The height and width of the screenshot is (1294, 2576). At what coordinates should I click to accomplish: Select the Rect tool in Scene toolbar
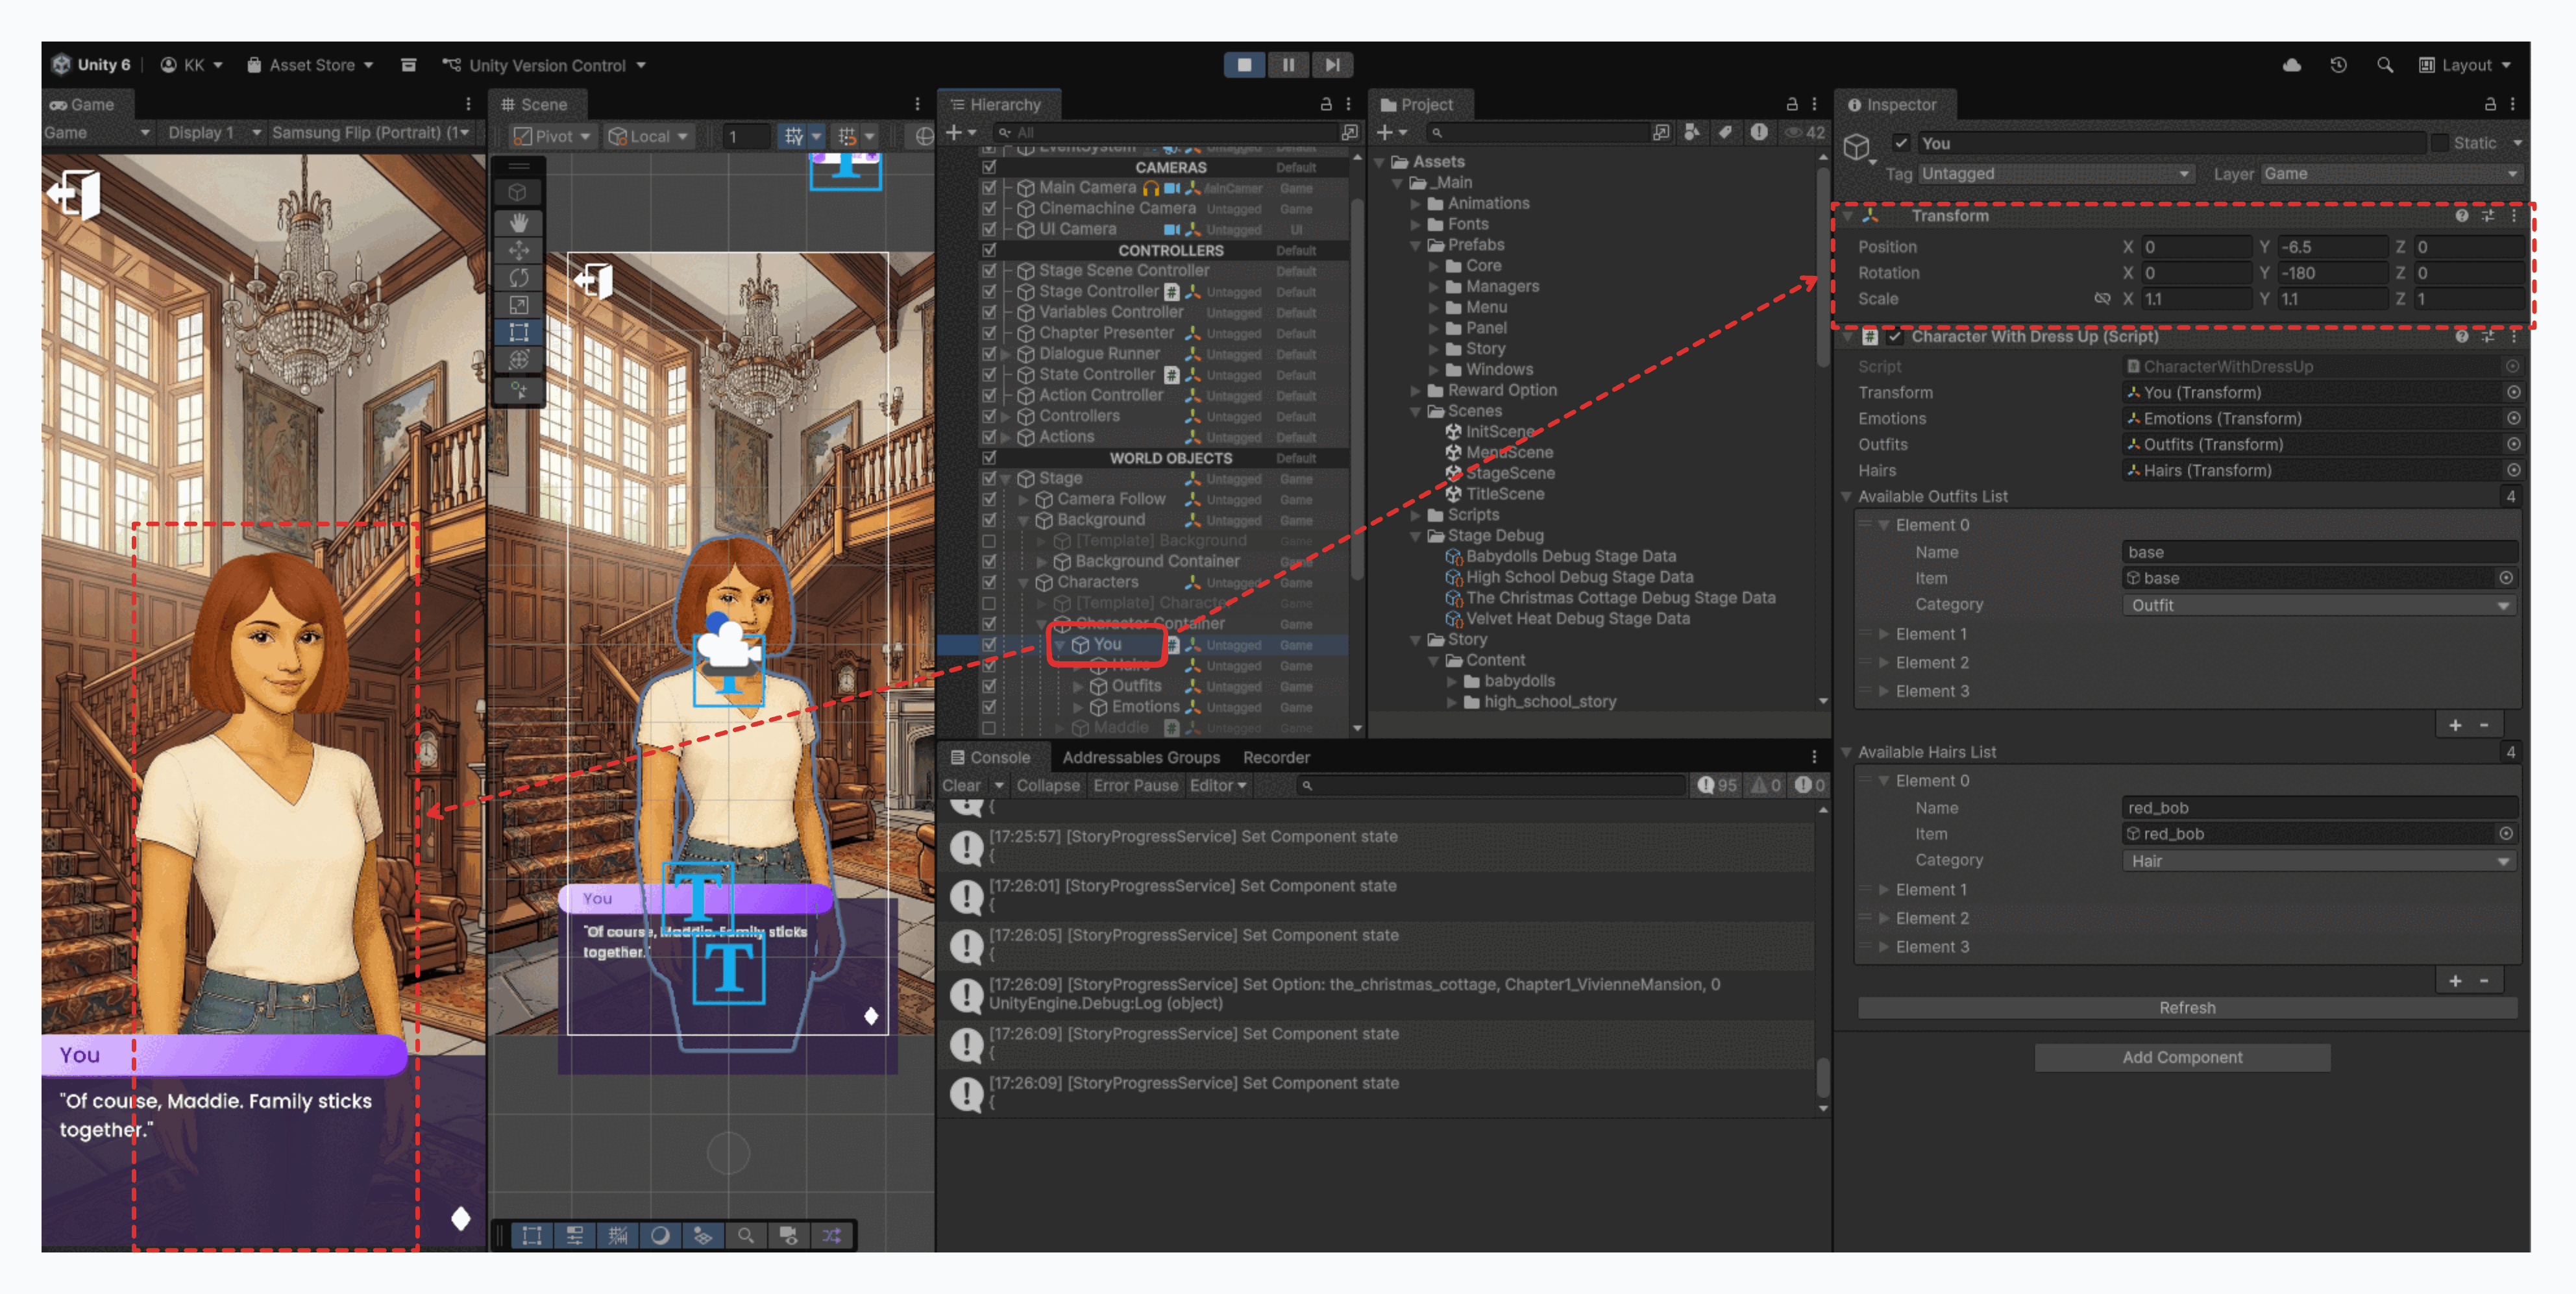[x=518, y=332]
